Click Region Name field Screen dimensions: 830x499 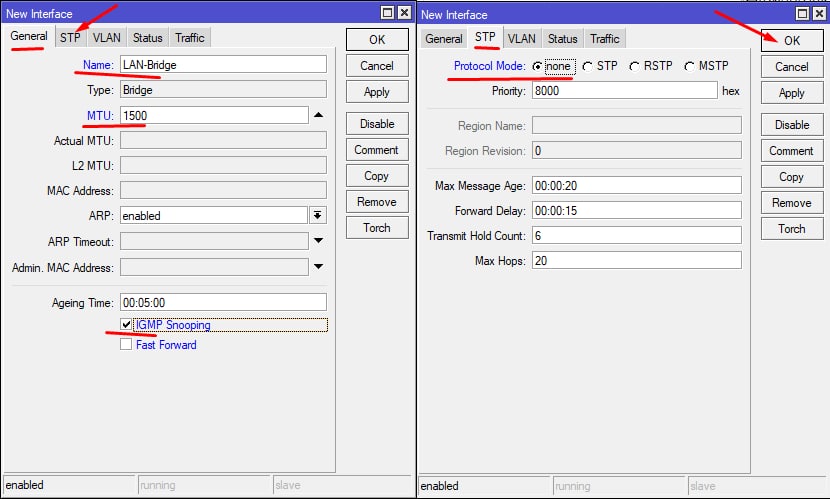pos(637,125)
